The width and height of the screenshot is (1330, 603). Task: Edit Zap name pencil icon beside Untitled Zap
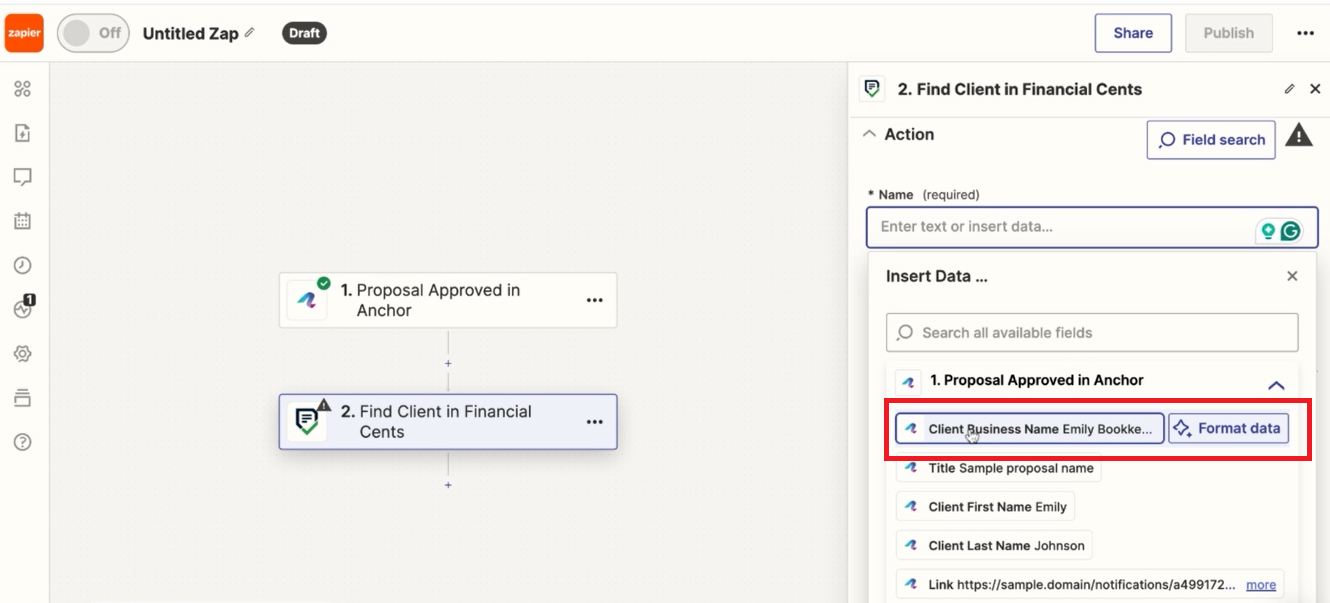click(249, 32)
